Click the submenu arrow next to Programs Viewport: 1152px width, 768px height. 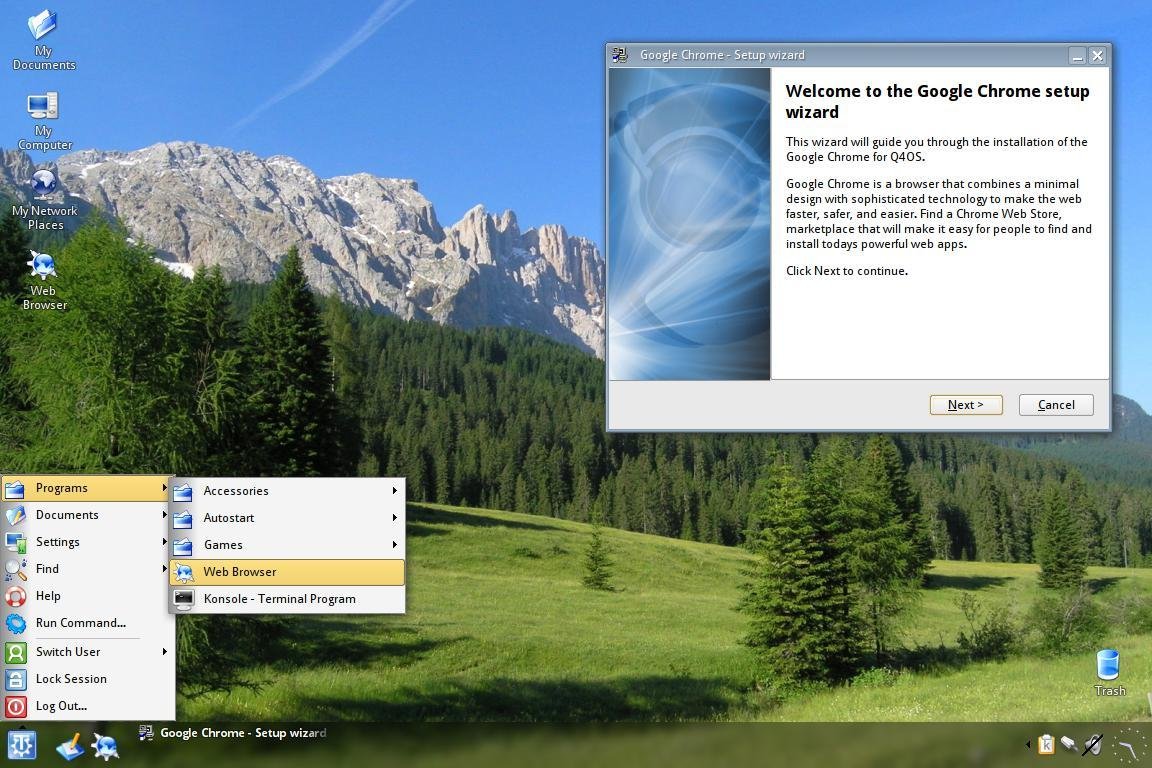165,488
